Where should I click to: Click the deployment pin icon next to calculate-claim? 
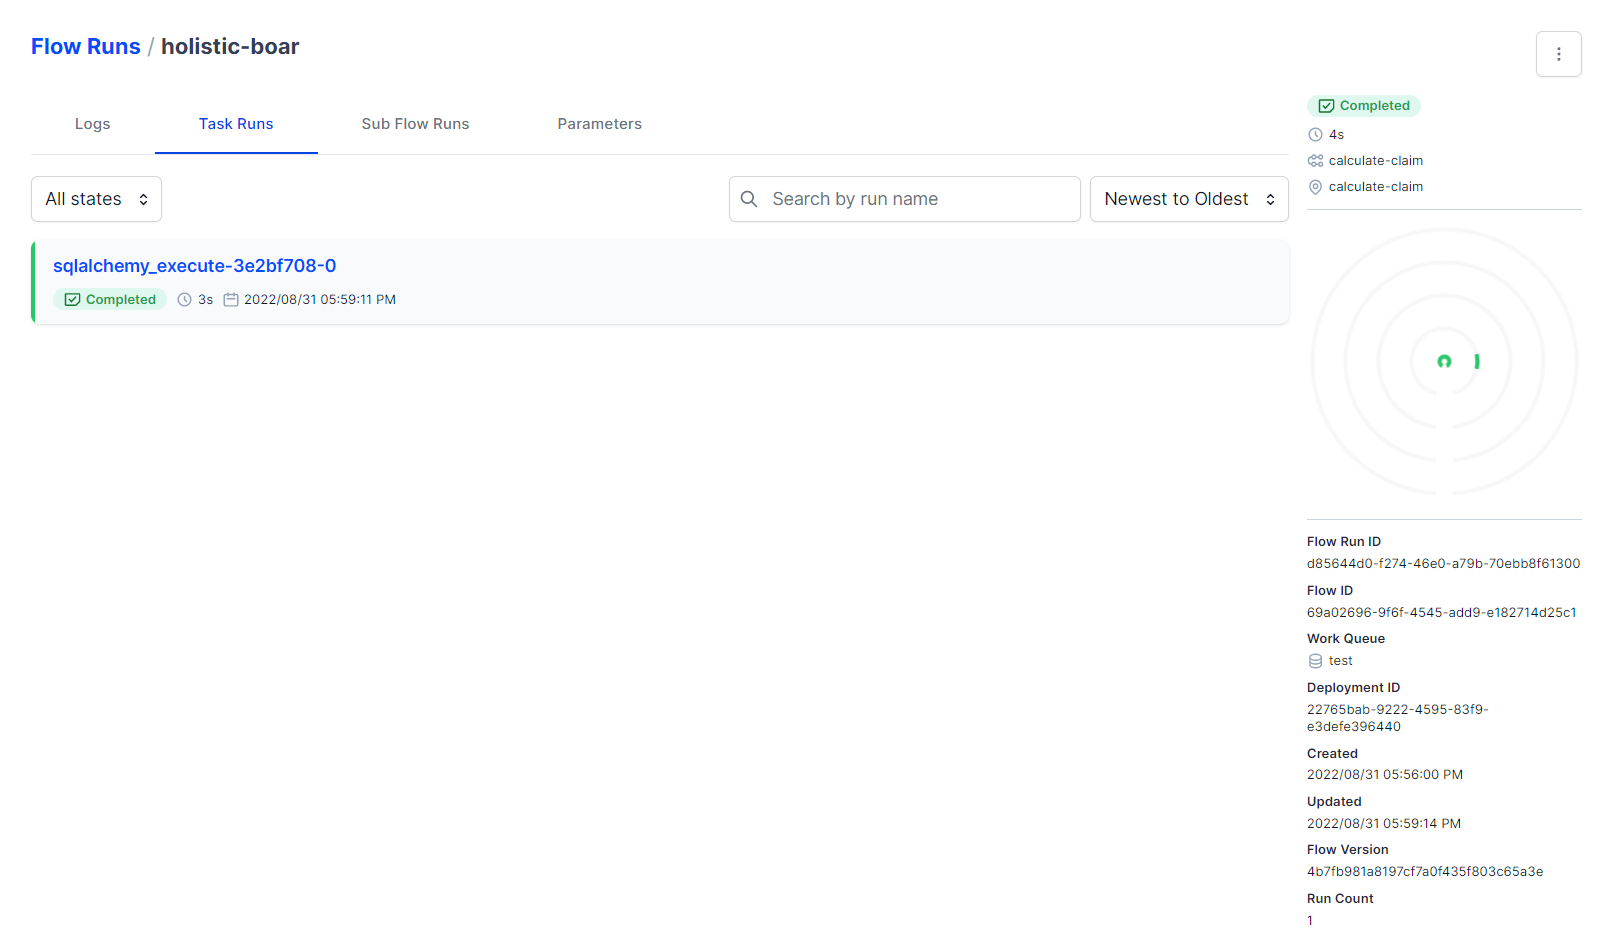tap(1315, 186)
